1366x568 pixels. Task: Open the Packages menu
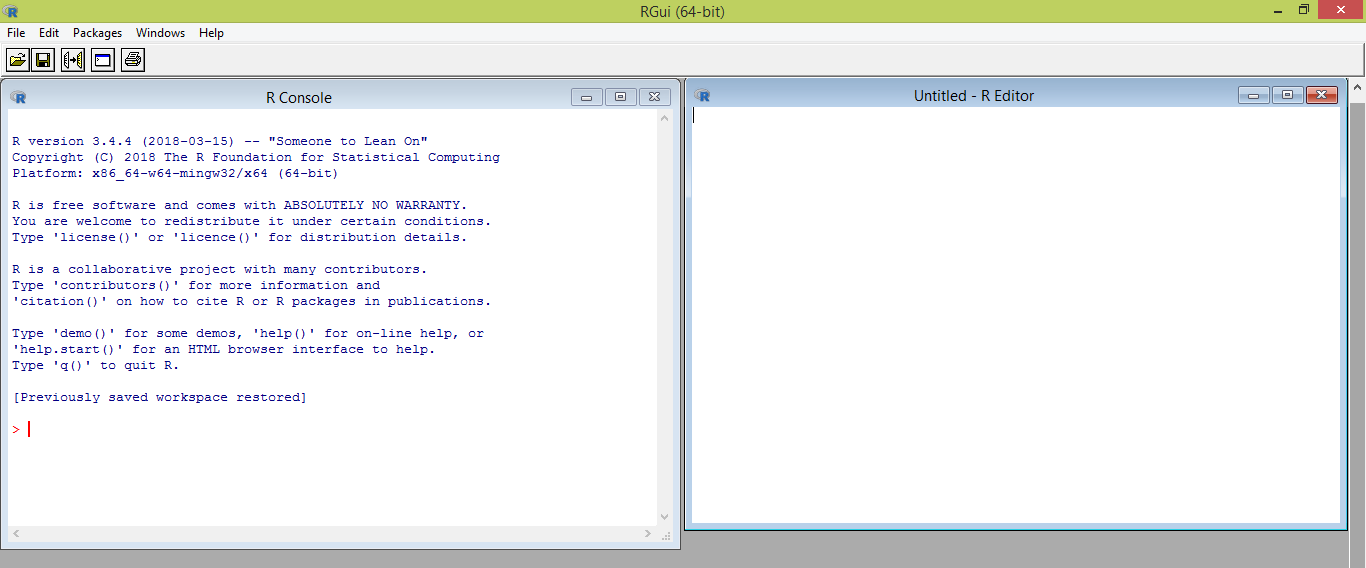[97, 33]
